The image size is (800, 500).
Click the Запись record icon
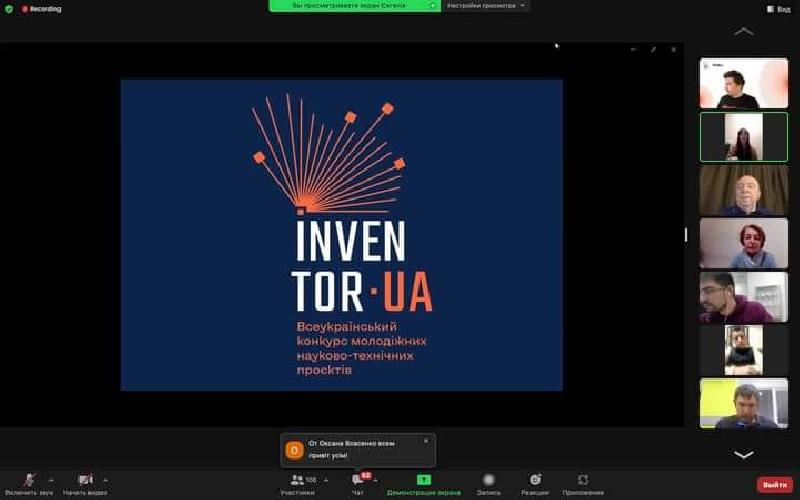click(x=488, y=481)
